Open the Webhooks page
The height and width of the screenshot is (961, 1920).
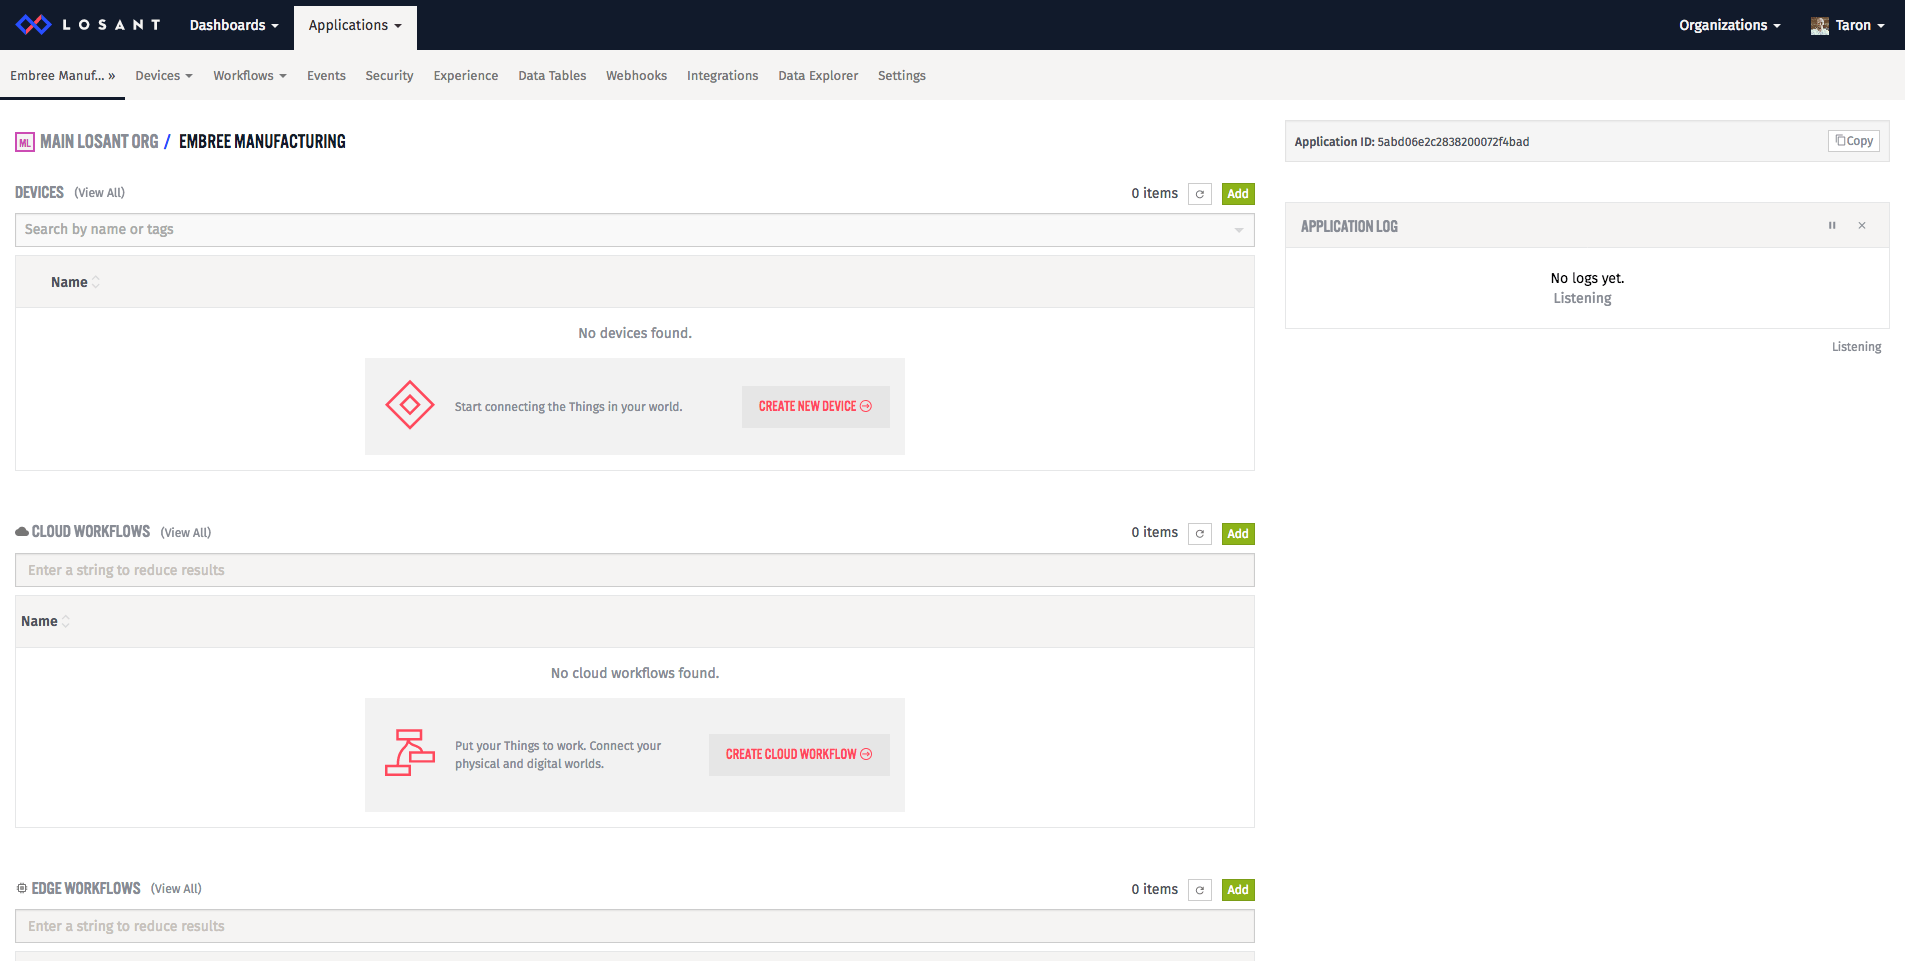(x=636, y=75)
